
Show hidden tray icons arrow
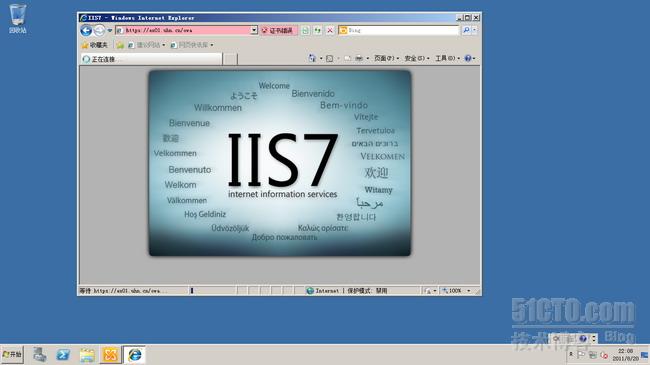571,355
